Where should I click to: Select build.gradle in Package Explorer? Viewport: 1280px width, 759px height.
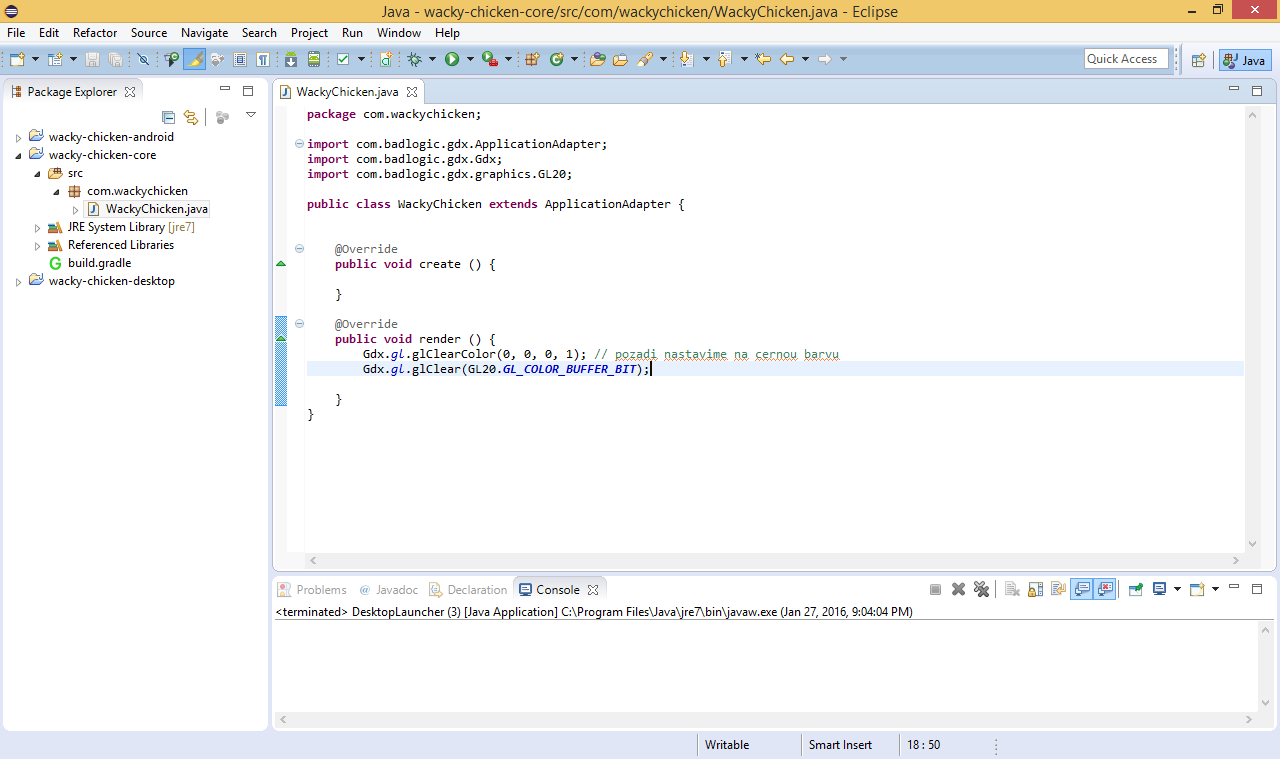(x=99, y=263)
